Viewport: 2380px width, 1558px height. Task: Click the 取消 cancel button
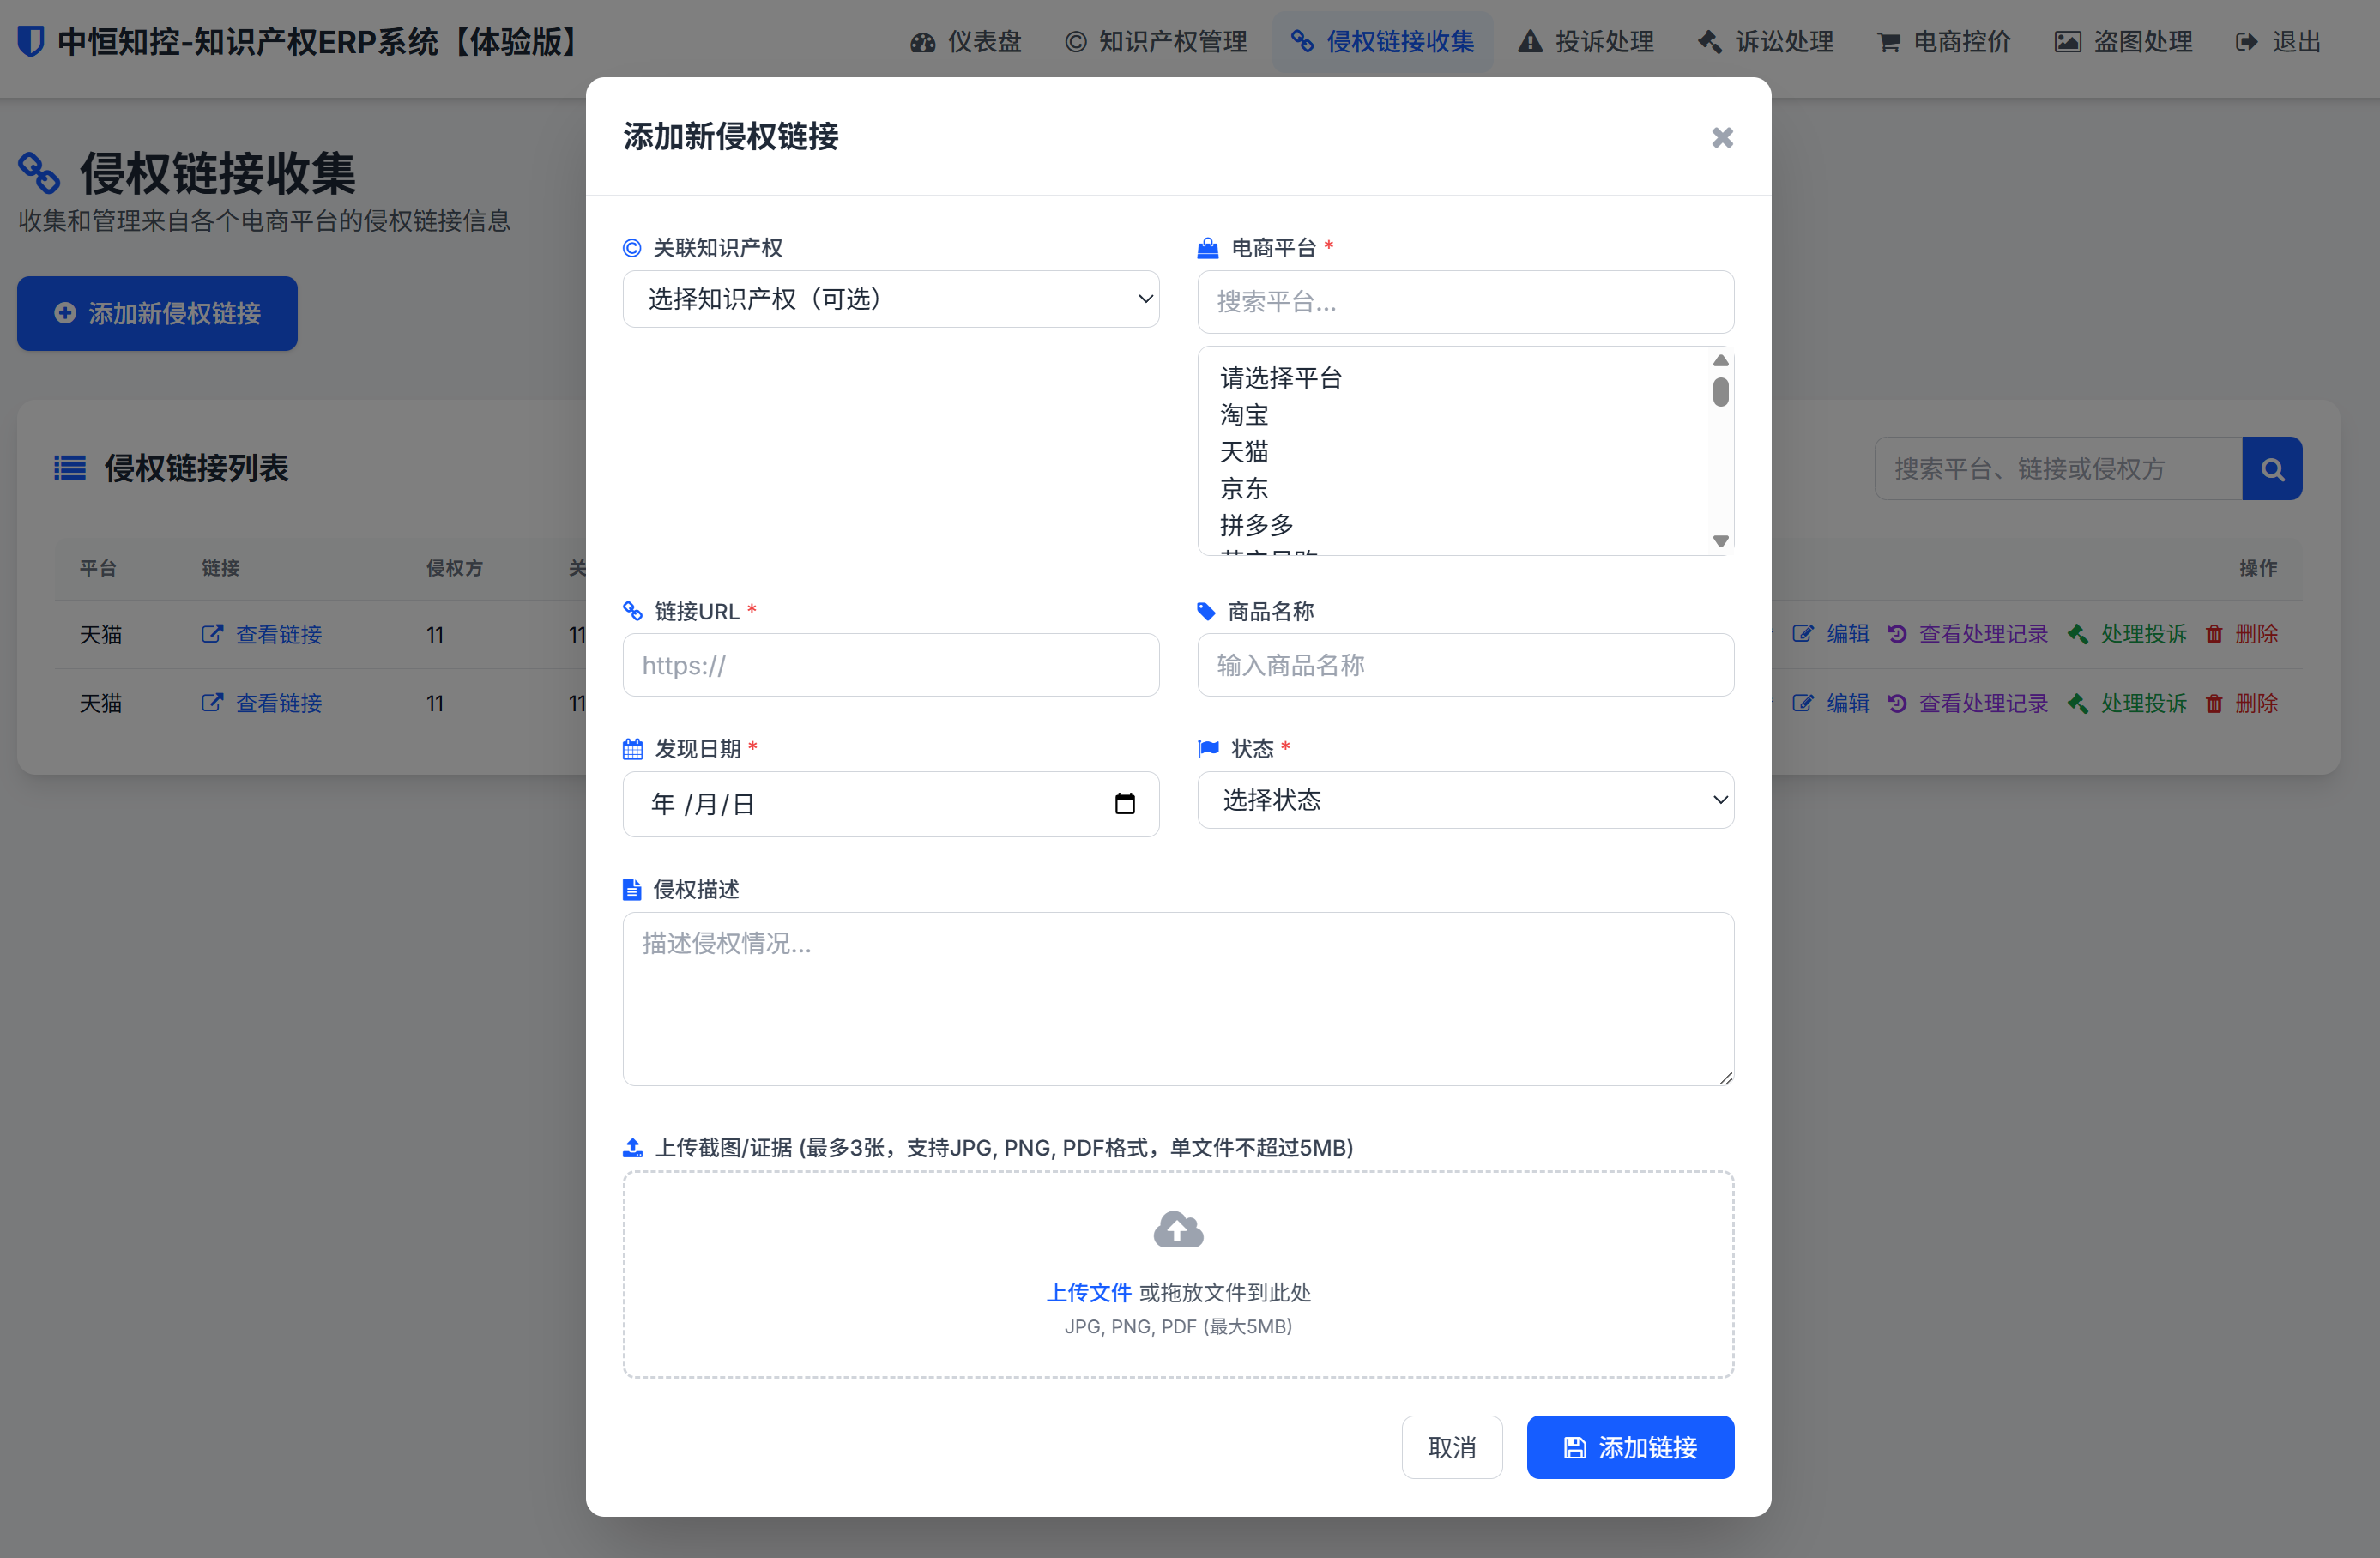tap(1452, 1447)
